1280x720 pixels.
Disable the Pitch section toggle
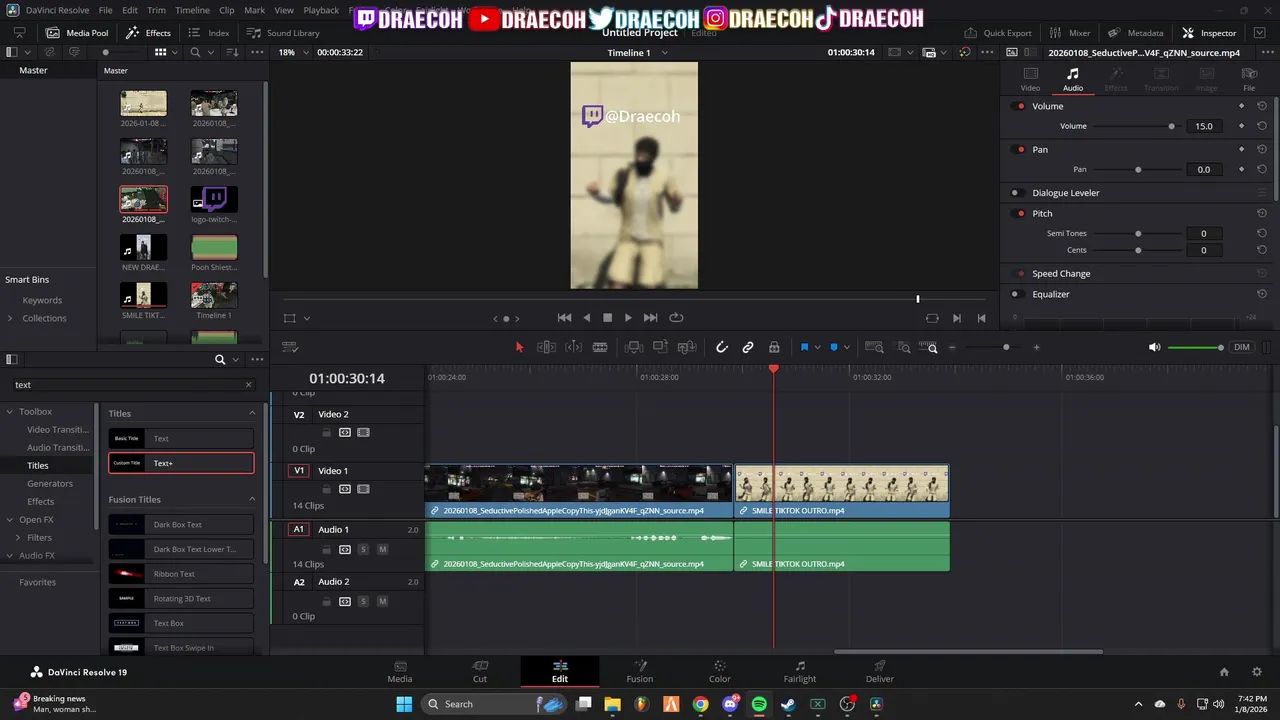(x=1020, y=213)
